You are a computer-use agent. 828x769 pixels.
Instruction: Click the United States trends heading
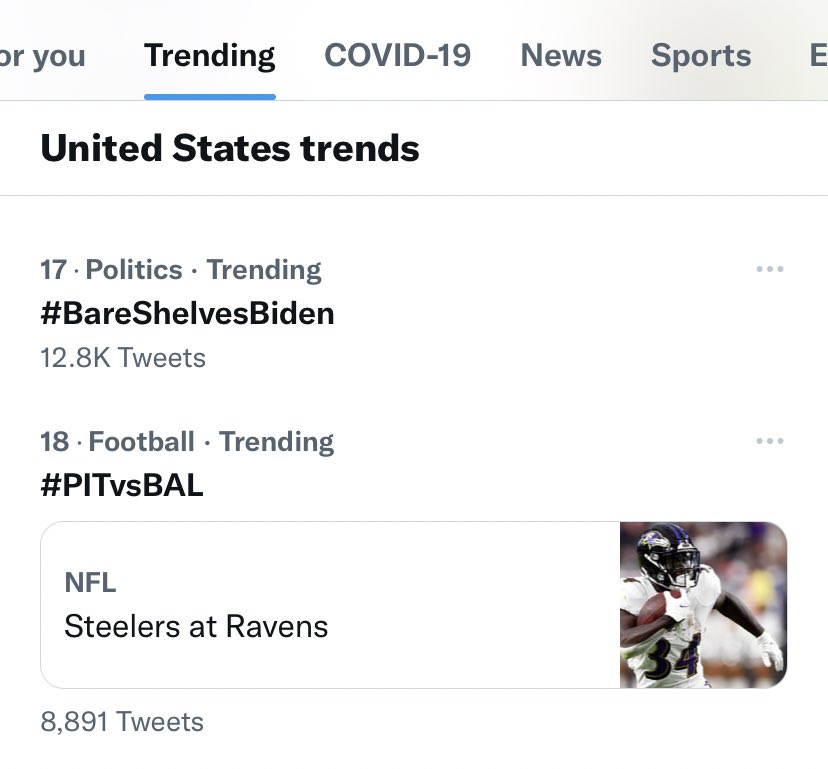229,149
